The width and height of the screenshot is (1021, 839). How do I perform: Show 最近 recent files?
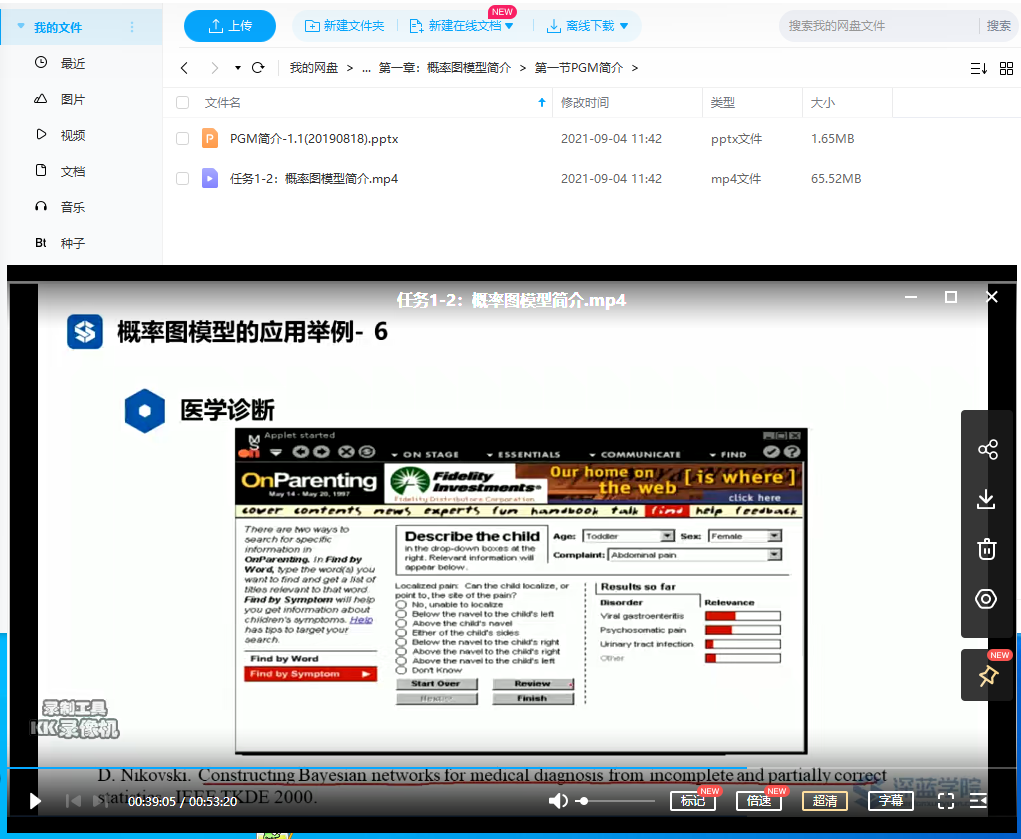point(73,63)
